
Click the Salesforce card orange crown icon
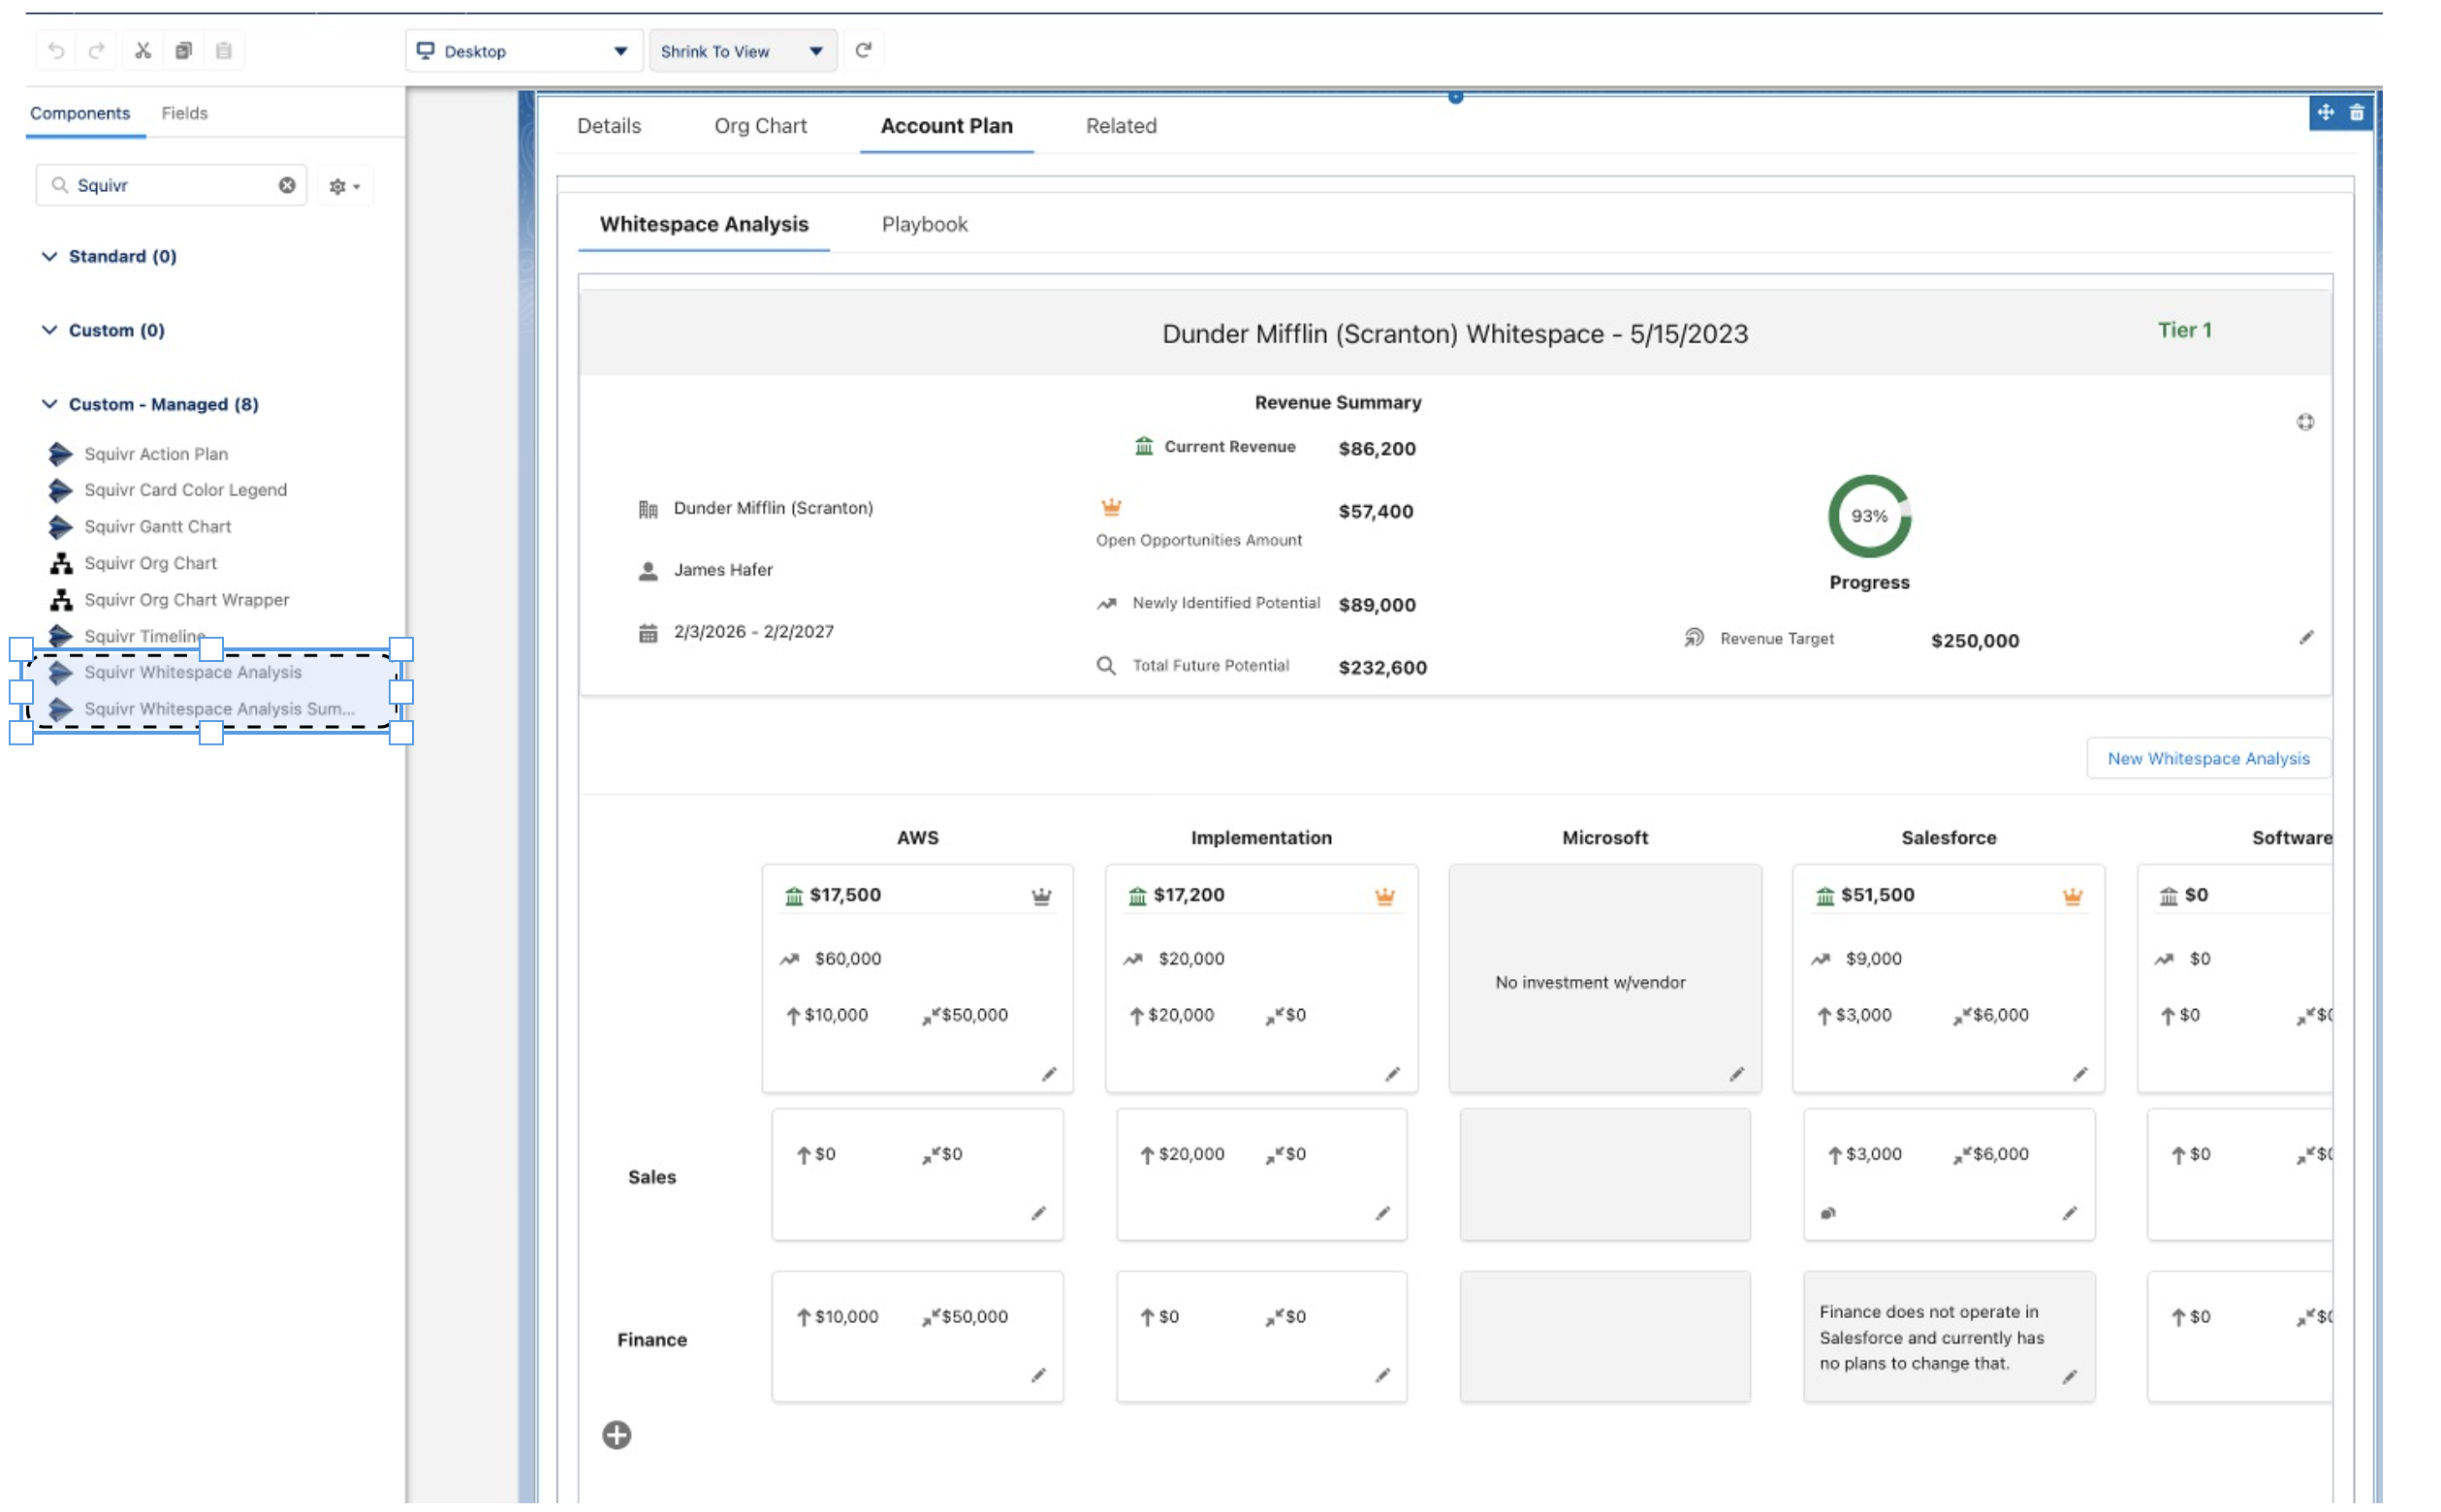[x=2071, y=896]
